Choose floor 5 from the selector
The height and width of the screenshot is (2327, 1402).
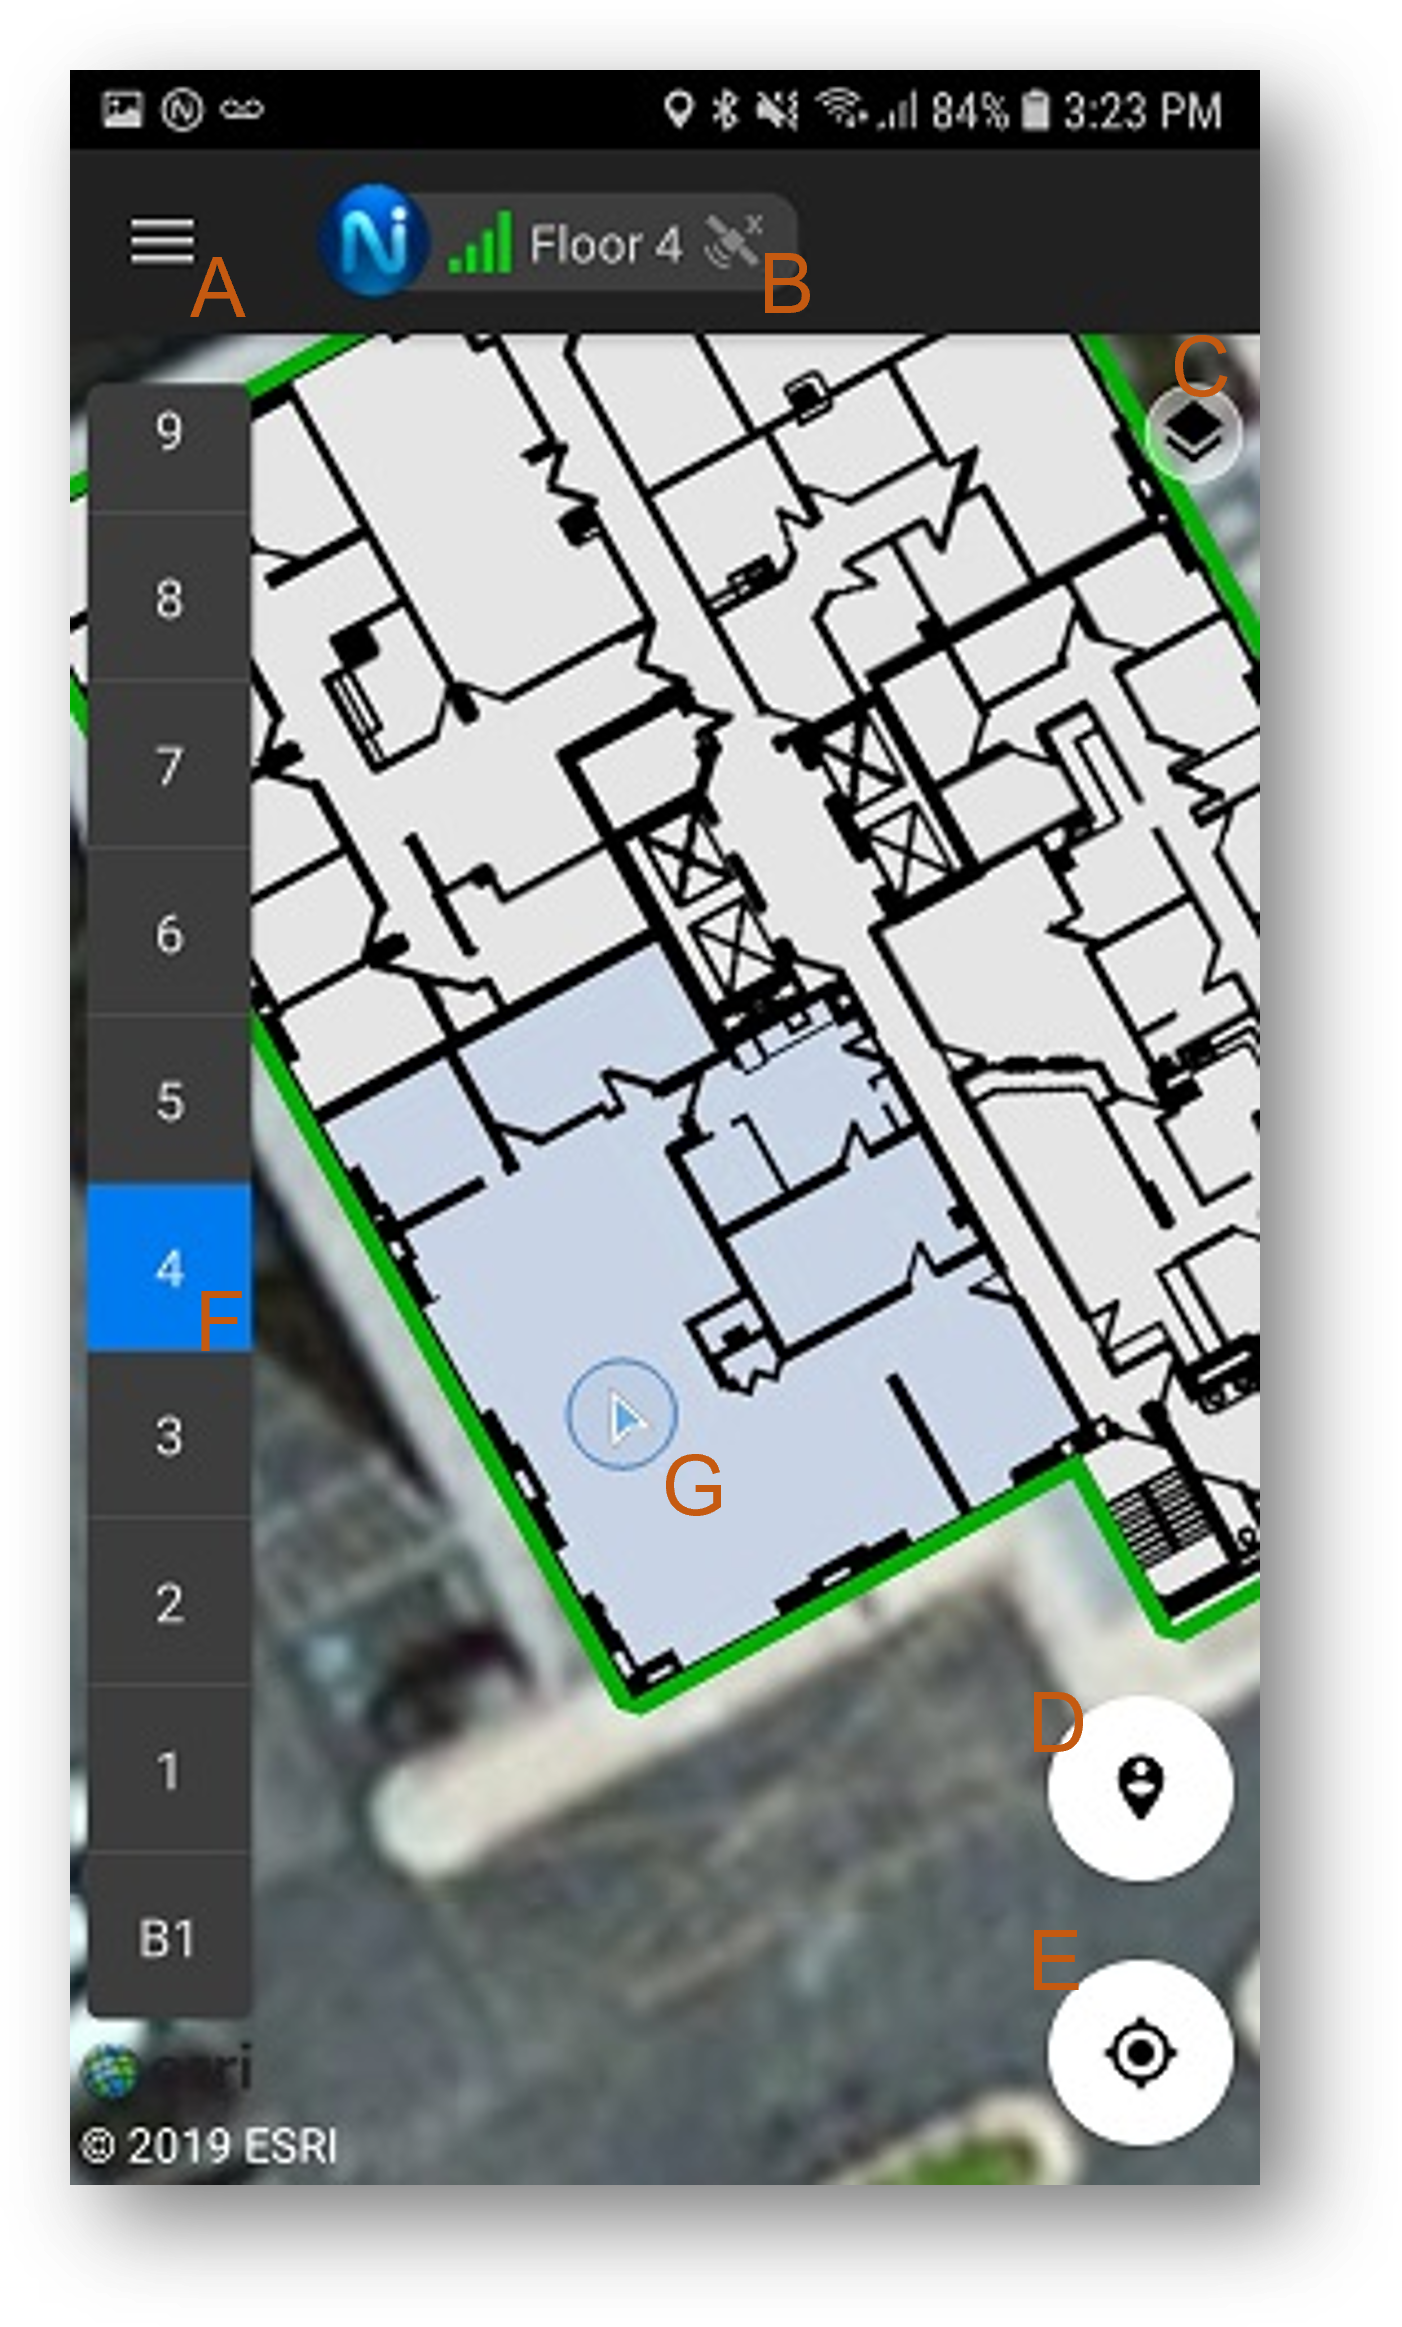click(x=169, y=1100)
